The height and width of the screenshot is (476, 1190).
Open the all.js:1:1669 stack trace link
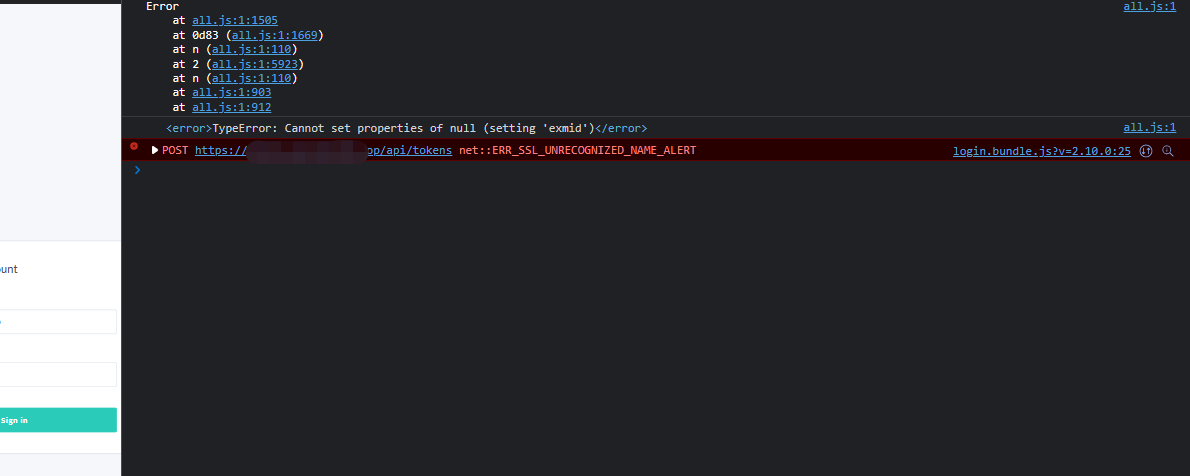coord(275,35)
